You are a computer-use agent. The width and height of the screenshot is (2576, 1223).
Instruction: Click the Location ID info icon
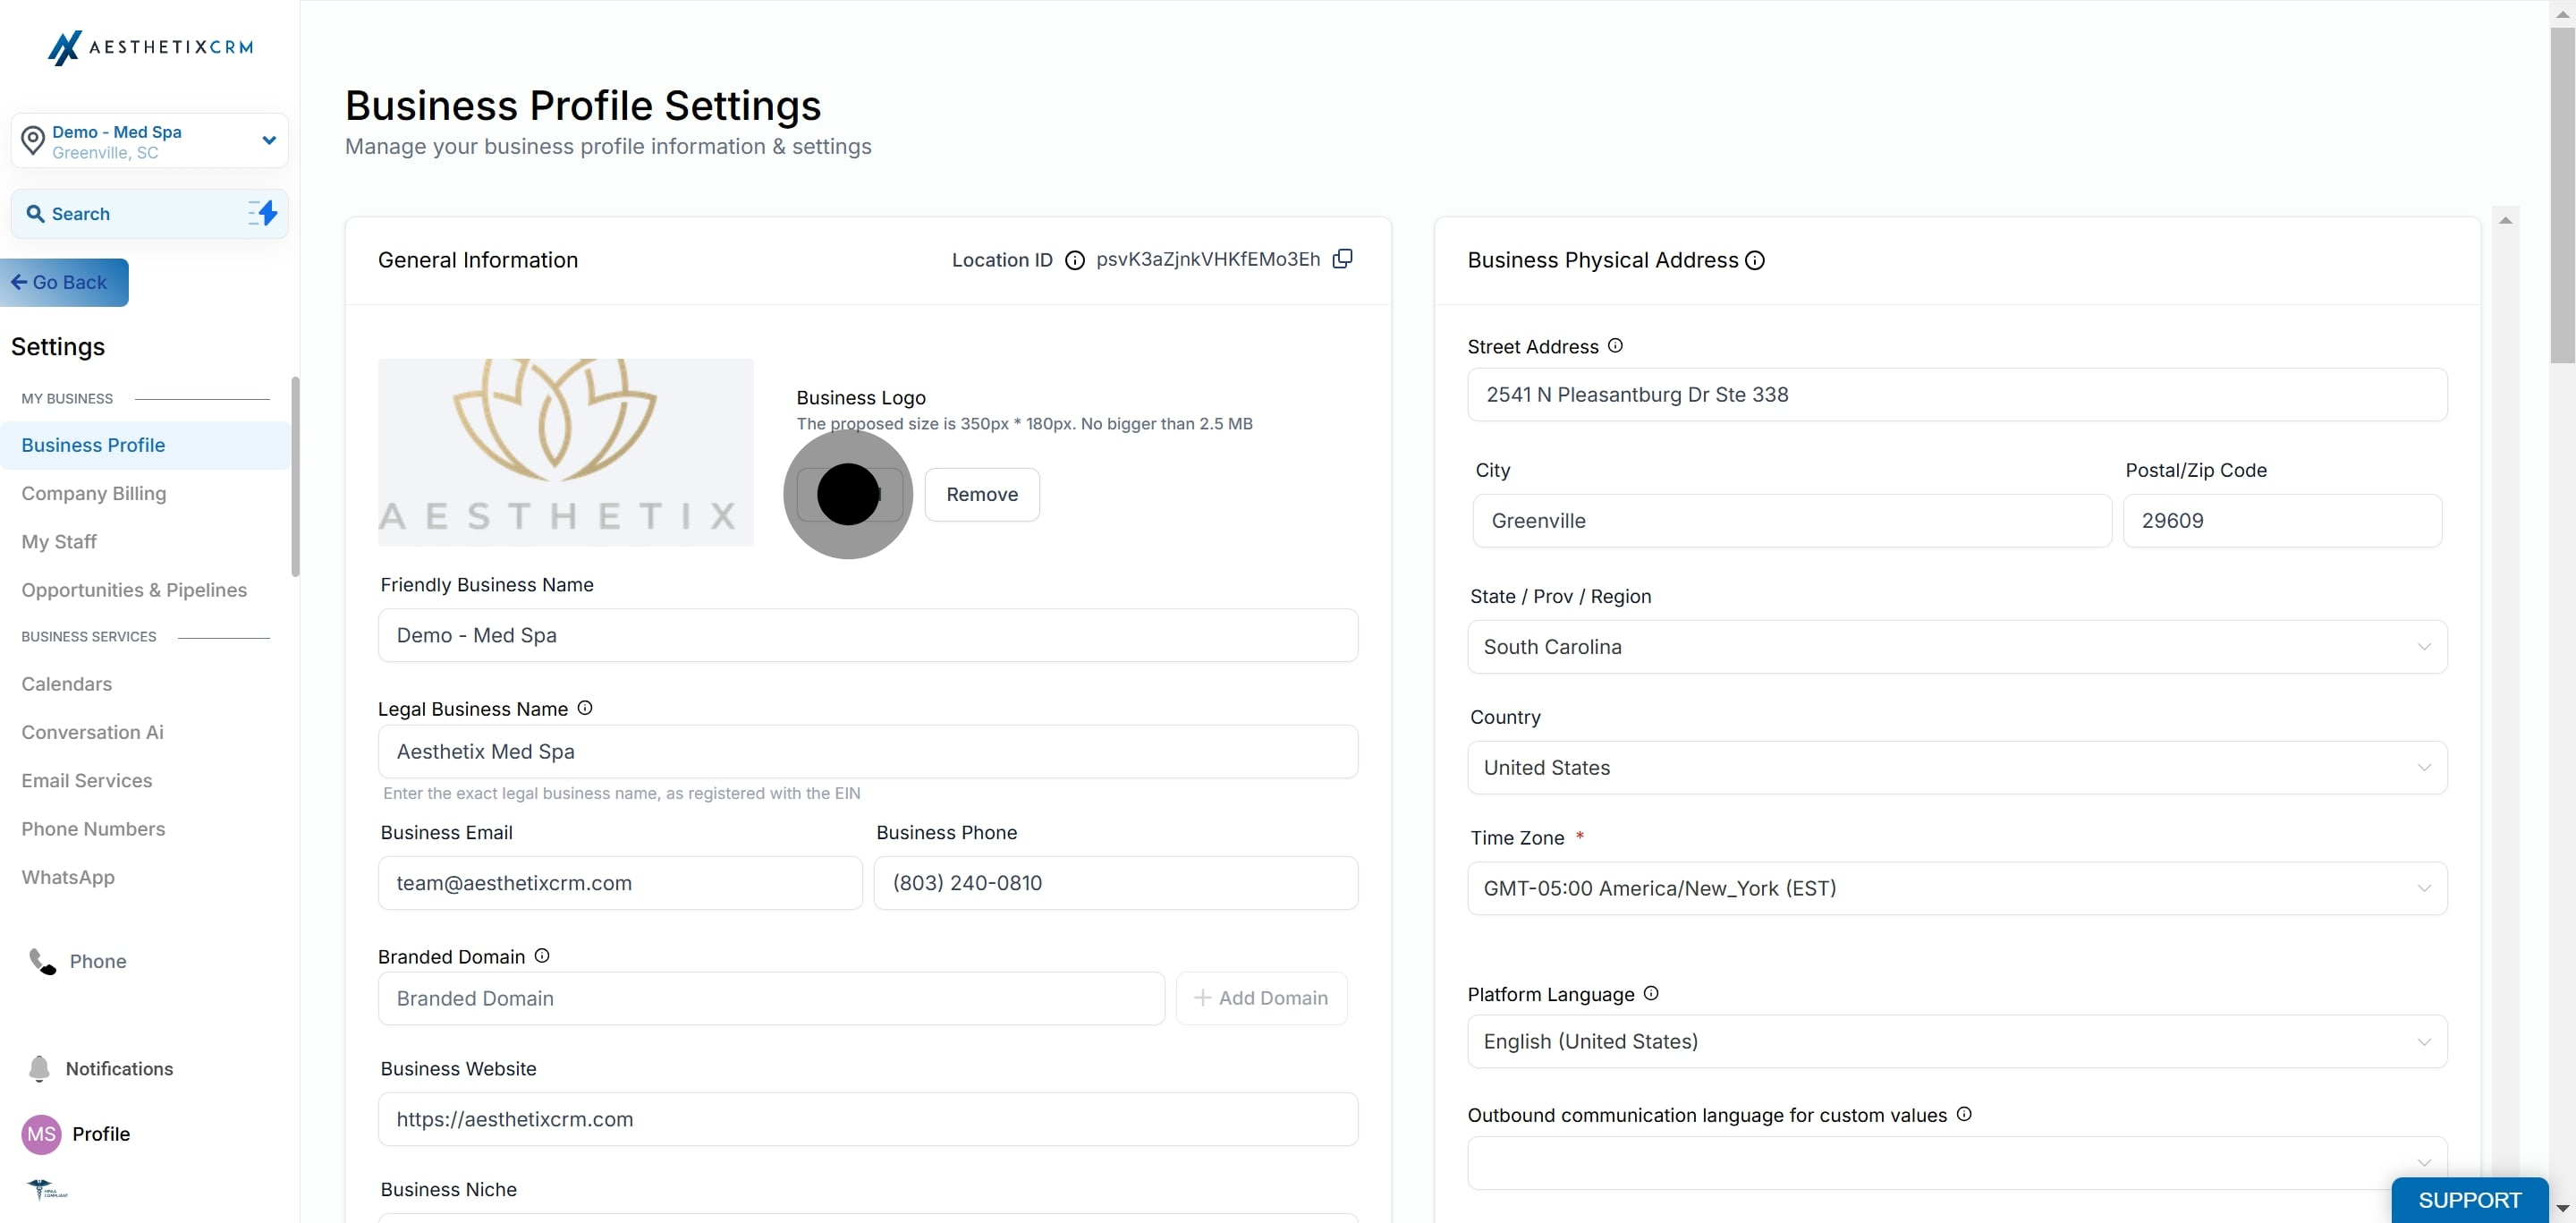point(1074,261)
